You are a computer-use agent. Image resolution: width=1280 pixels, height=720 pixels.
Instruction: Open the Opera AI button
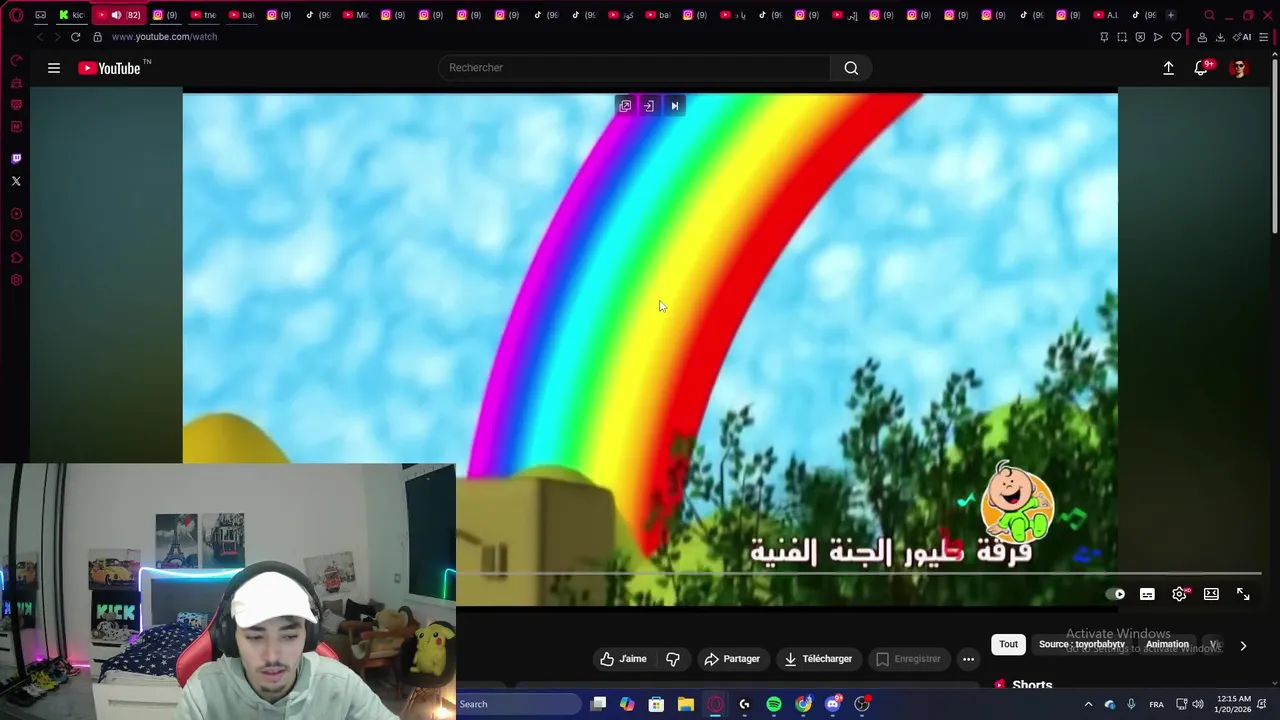[1244, 37]
